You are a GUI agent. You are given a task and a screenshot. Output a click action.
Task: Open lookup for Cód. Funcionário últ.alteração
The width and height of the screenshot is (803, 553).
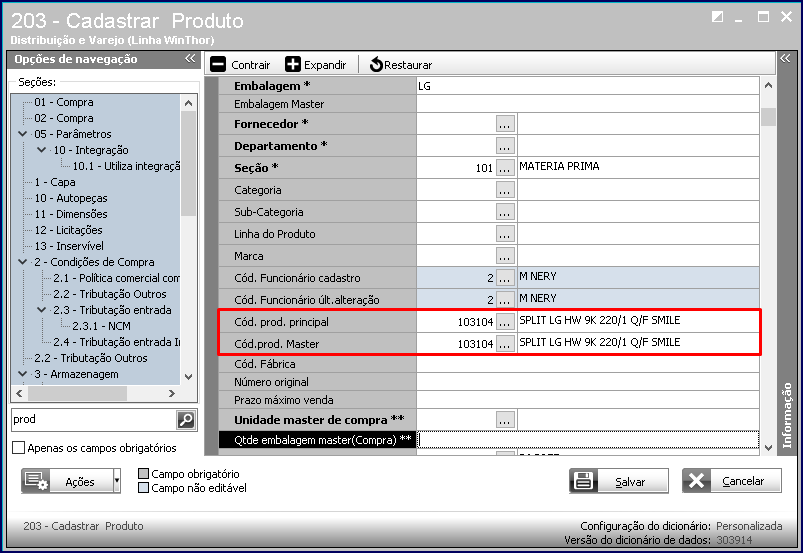[x=505, y=300]
